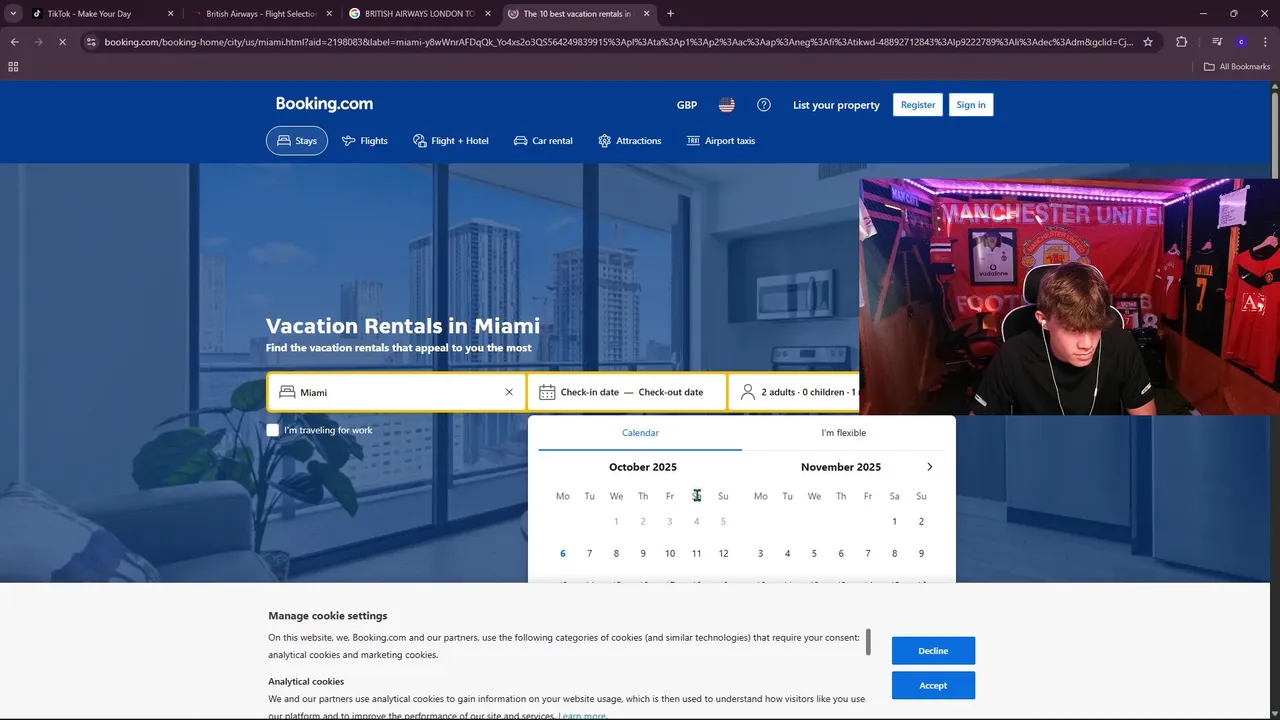The height and width of the screenshot is (720, 1280).
Task: Open the help question mark icon
Action: point(764,105)
